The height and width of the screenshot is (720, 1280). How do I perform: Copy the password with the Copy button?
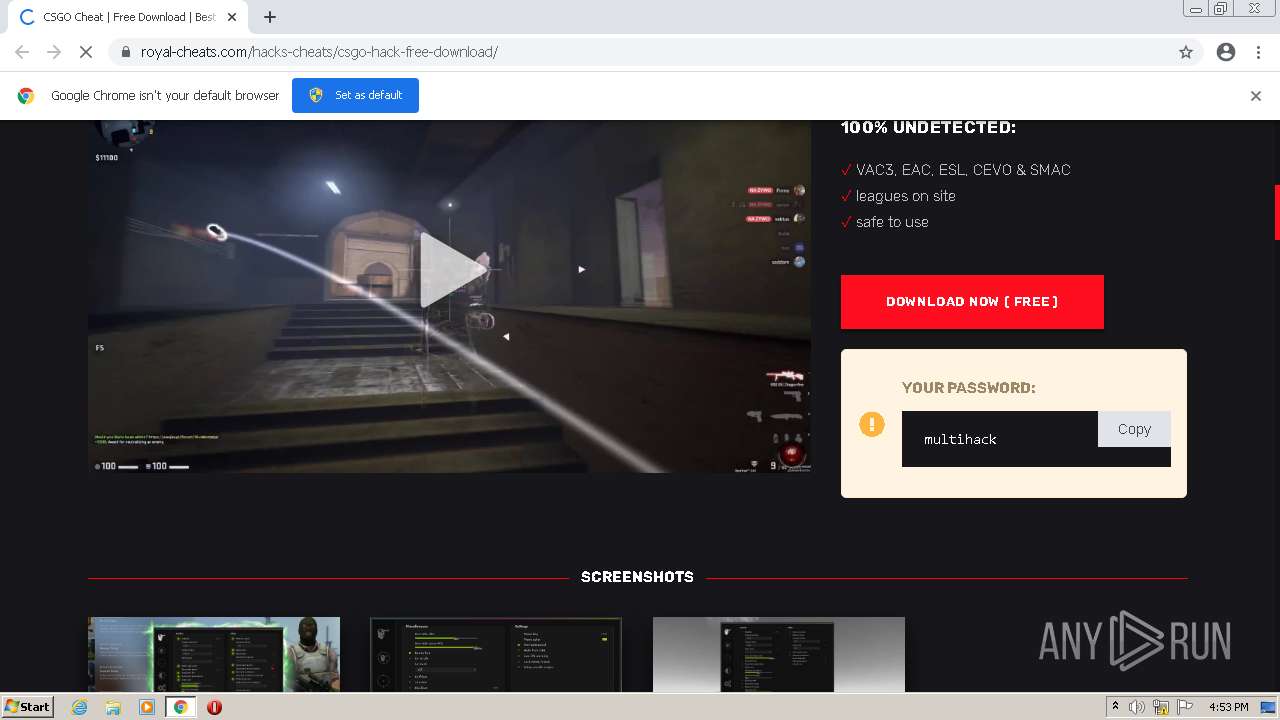pyautogui.click(x=1134, y=429)
